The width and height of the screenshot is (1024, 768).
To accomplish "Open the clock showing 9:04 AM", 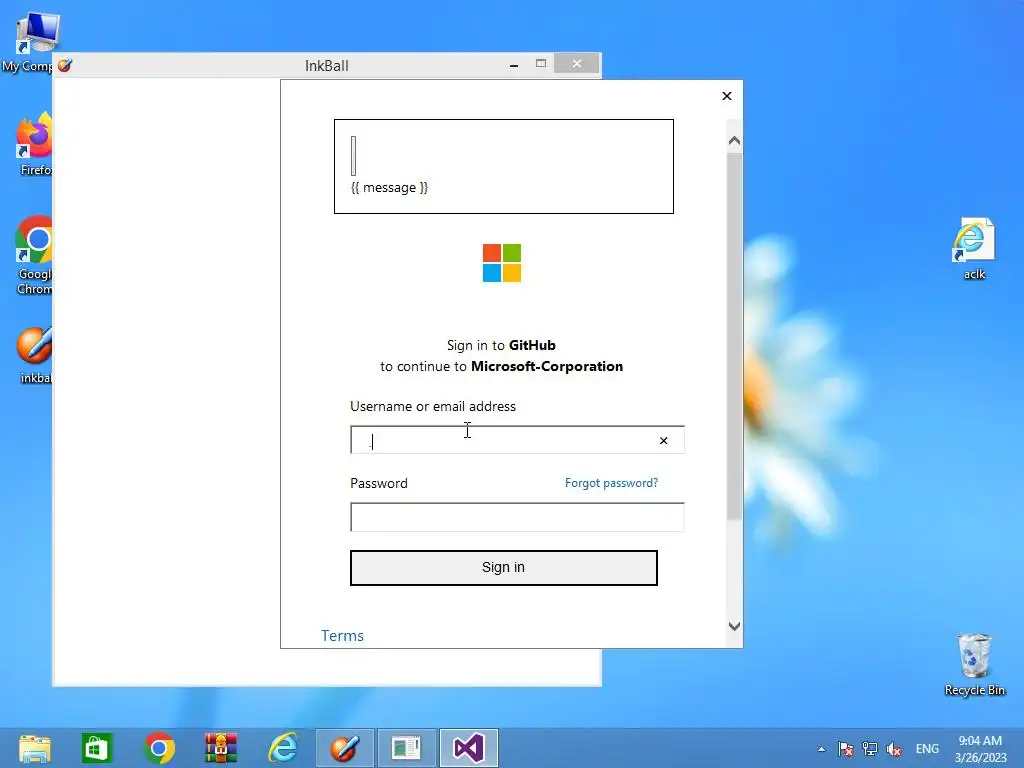I will 980,749.
